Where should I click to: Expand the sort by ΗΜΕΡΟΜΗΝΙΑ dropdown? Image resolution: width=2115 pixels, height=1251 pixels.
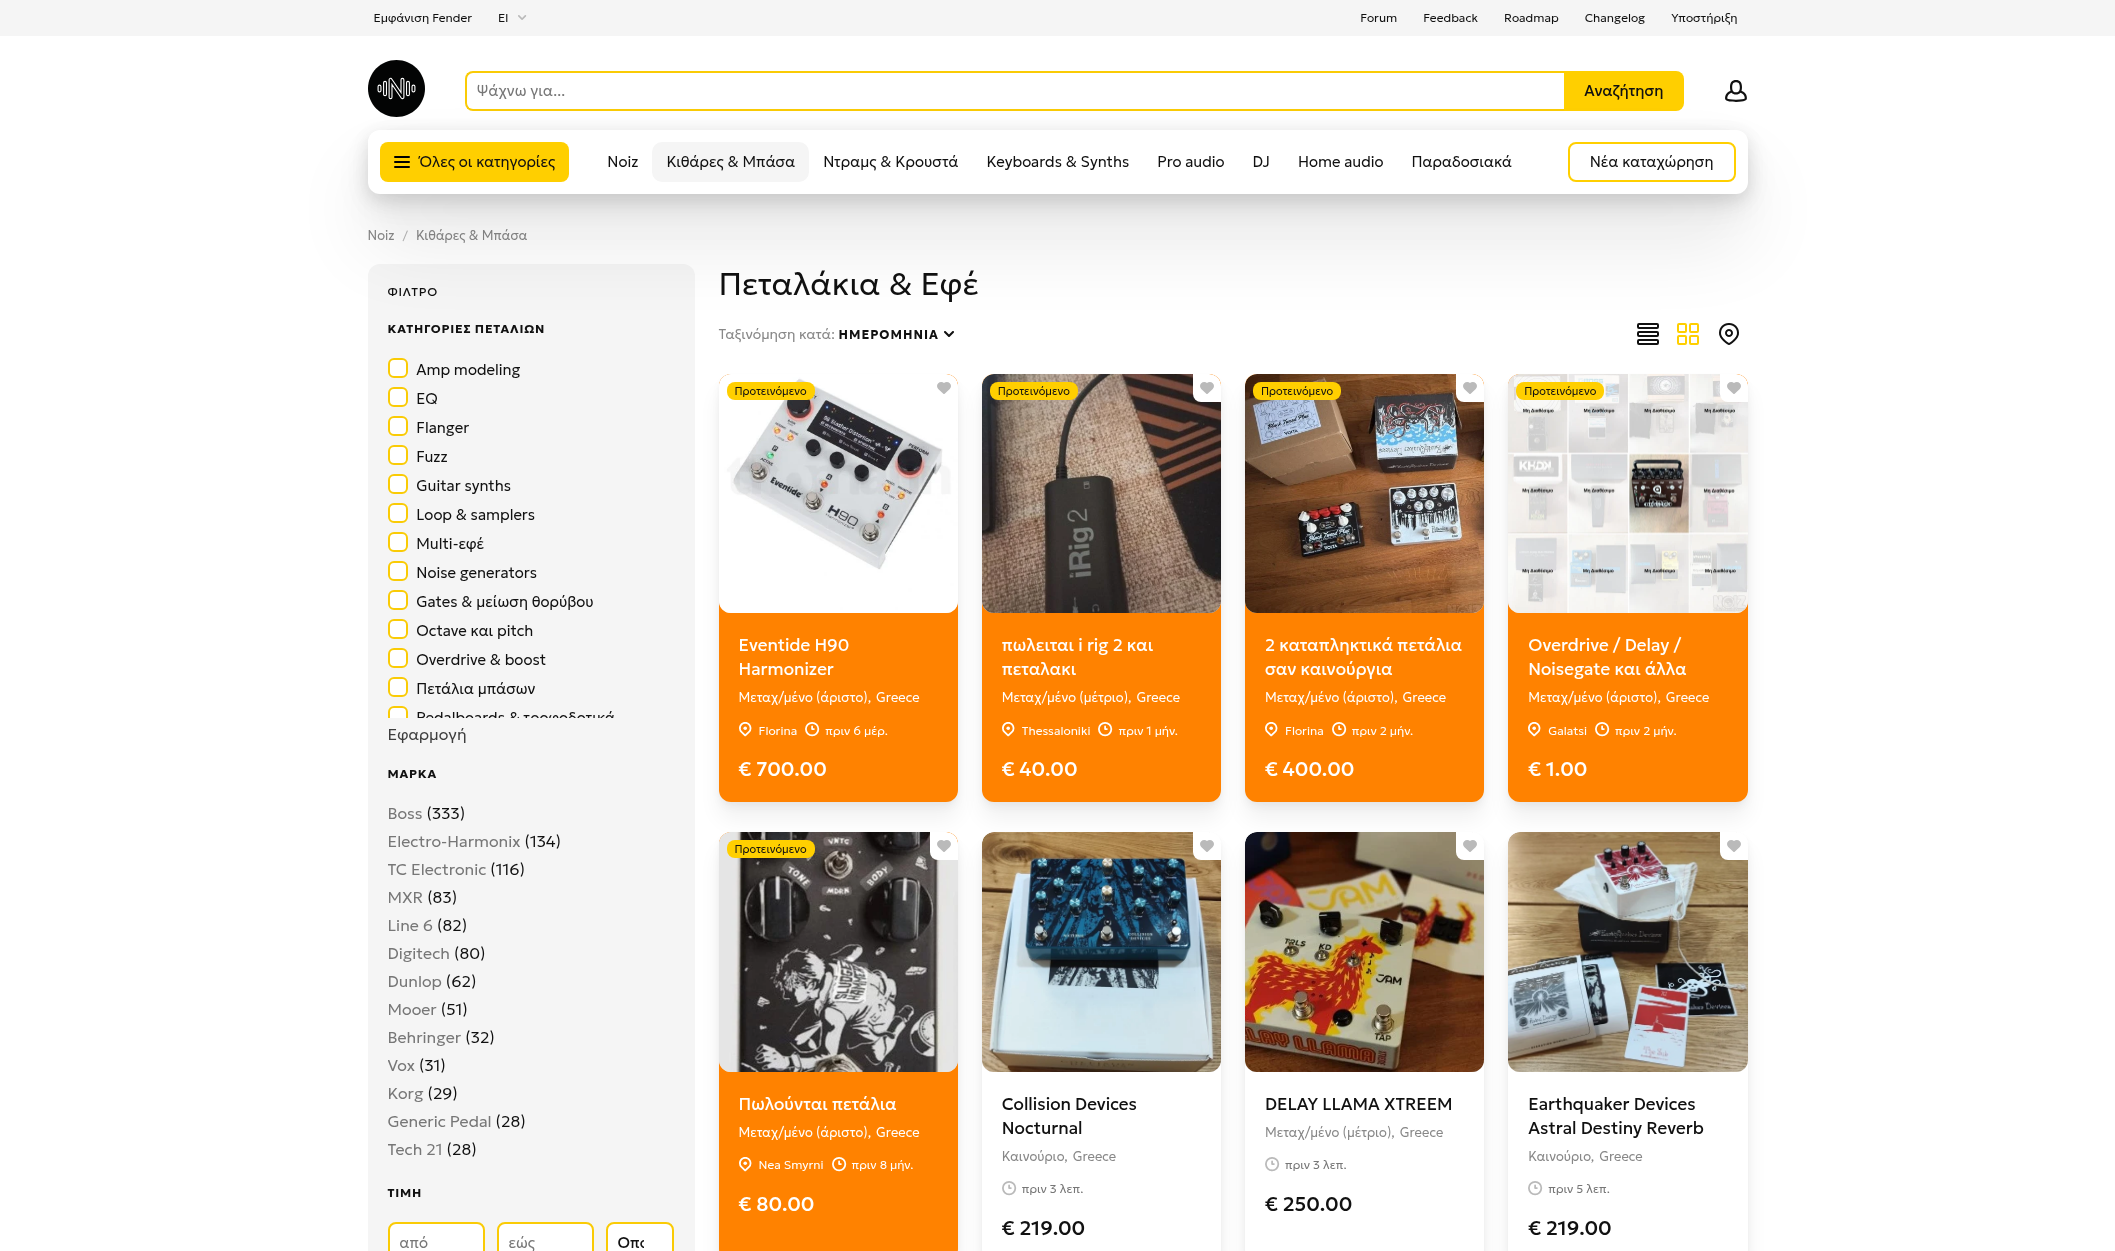(x=896, y=334)
